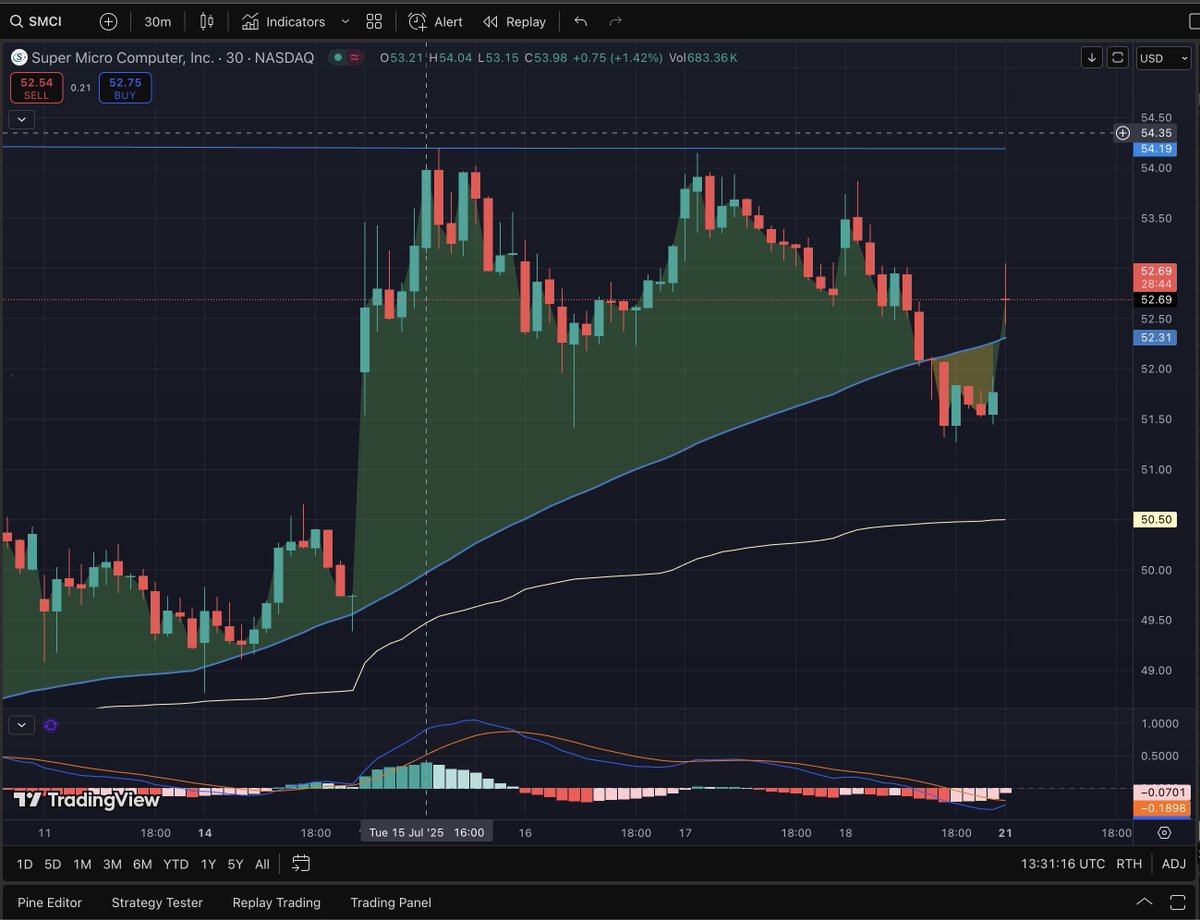1200x920 pixels.
Task: Select the 1Y date range
Action: click(208, 864)
